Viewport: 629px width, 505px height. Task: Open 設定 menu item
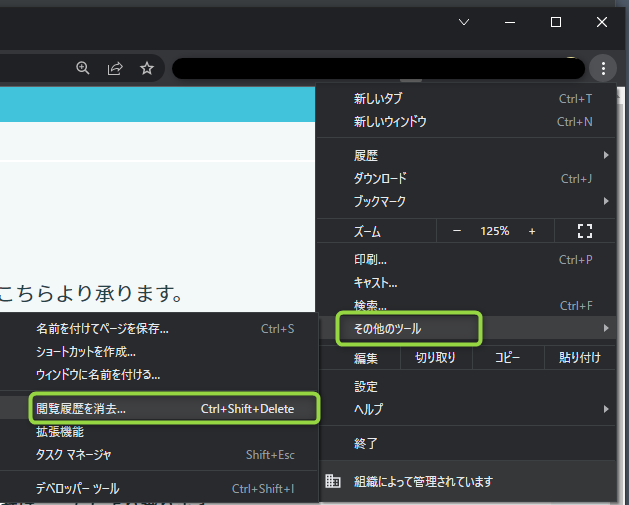pos(466,387)
